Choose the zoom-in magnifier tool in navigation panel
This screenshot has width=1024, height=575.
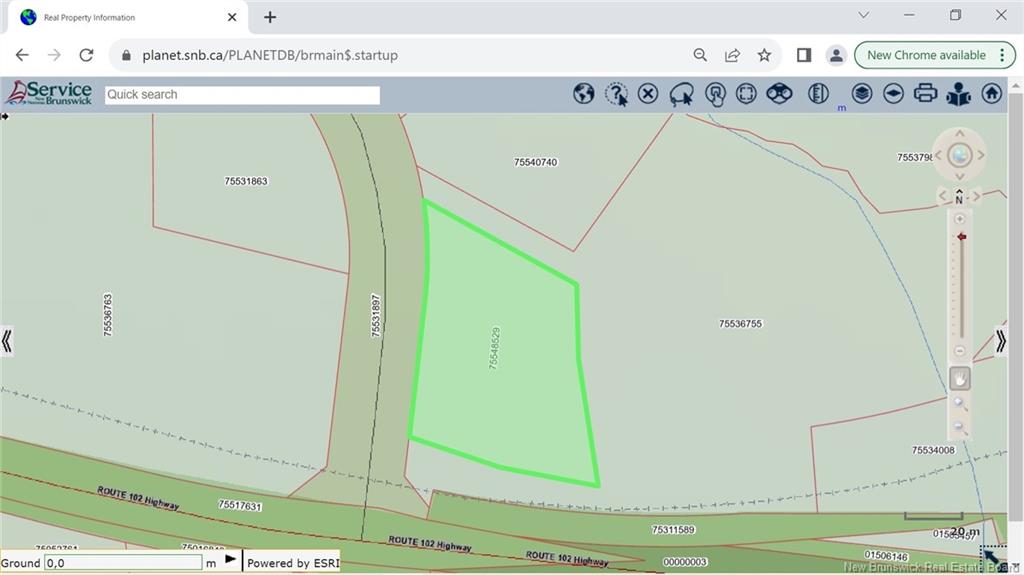click(959, 403)
